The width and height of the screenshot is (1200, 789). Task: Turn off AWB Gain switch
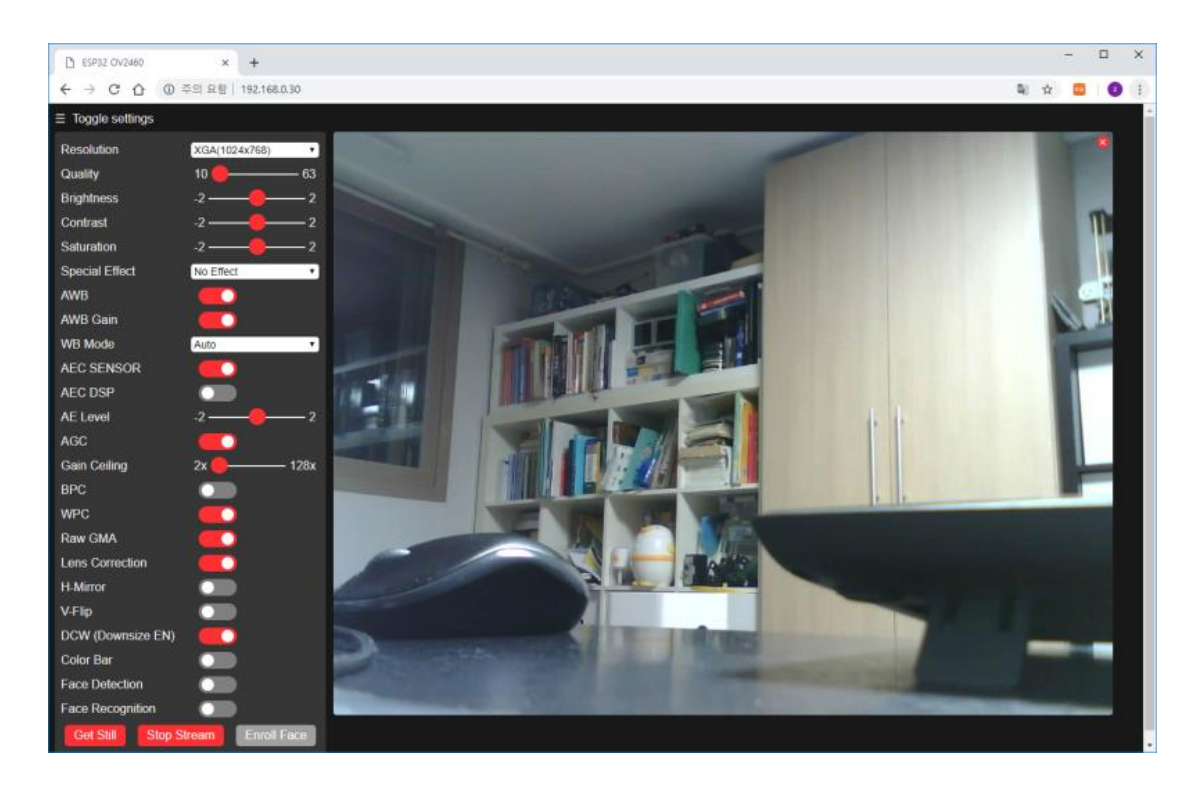217,320
